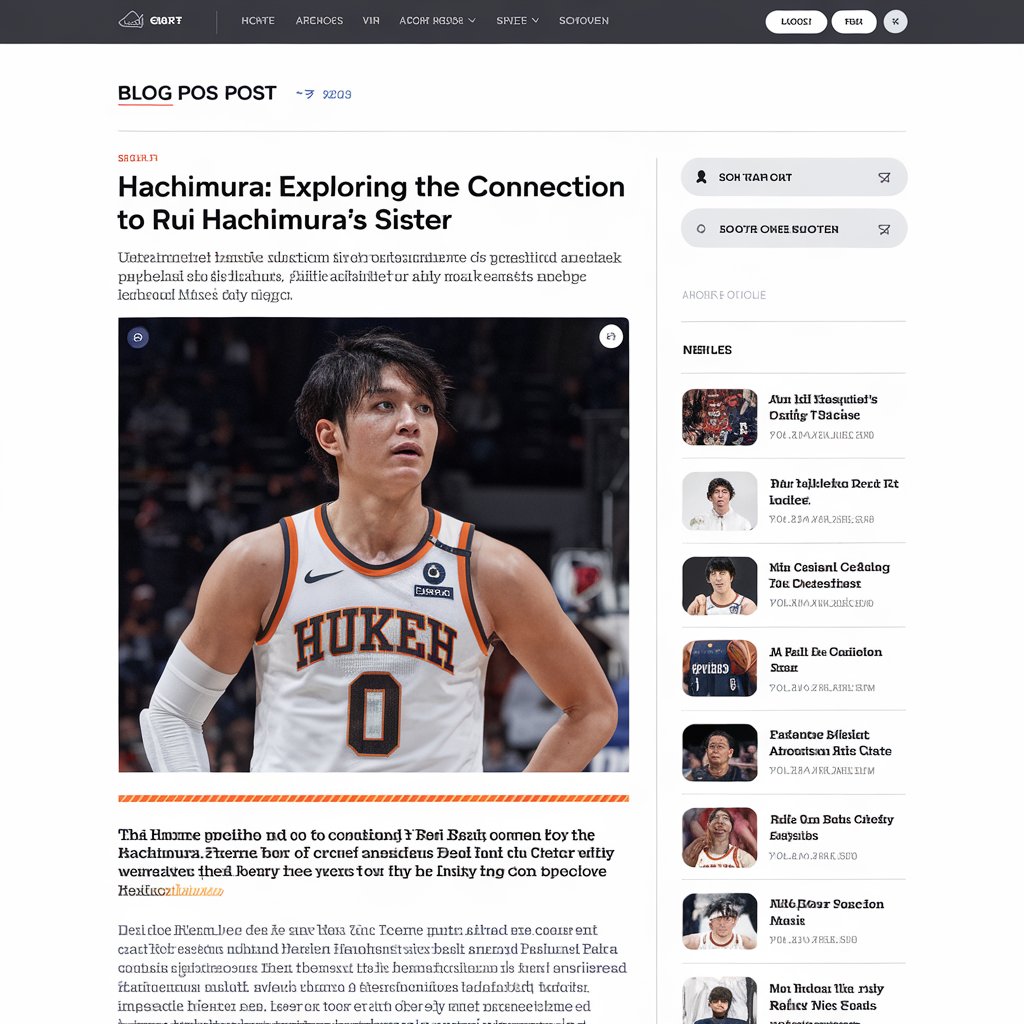Click the orange striped progress bar below photo

coord(374,798)
